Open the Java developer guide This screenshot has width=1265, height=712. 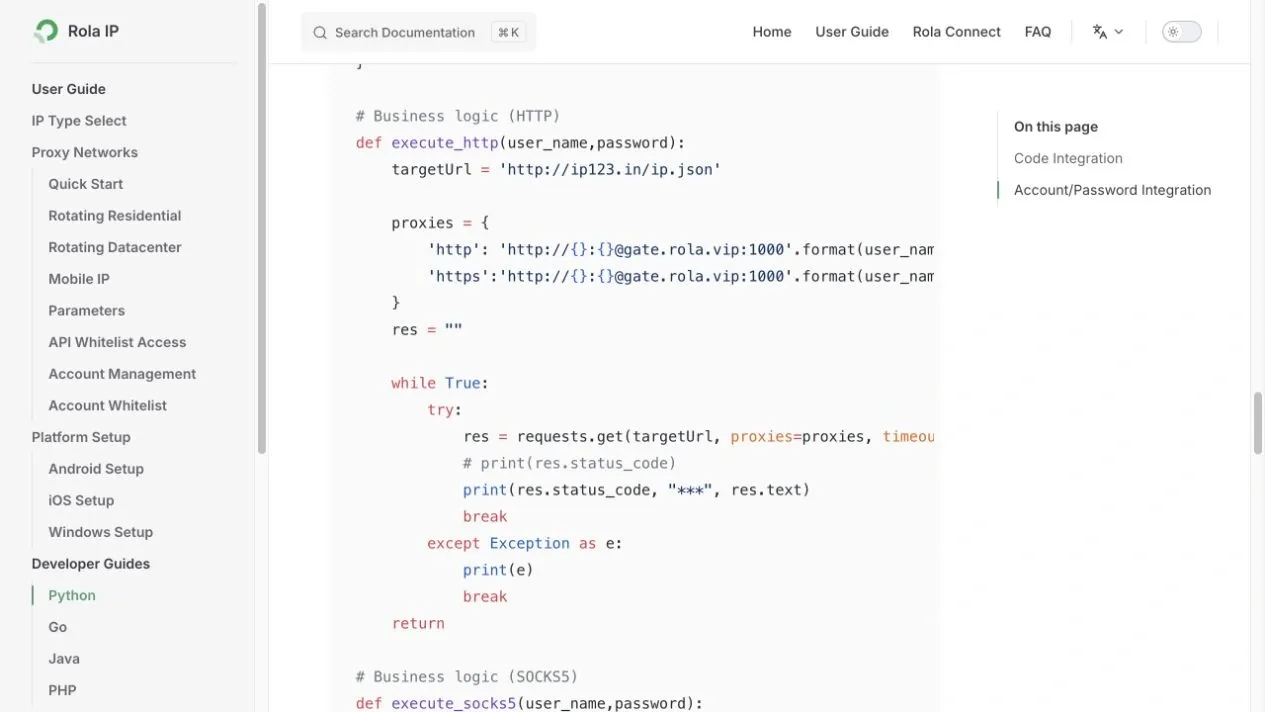tap(64, 659)
